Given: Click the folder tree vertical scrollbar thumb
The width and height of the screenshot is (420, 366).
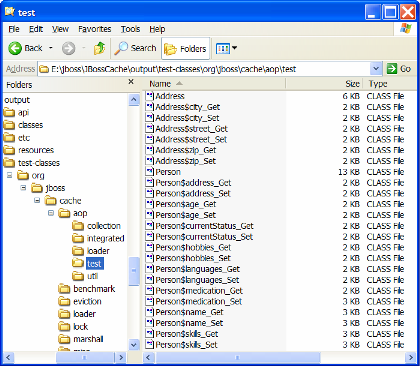Looking at the screenshot, I should 134,271.
